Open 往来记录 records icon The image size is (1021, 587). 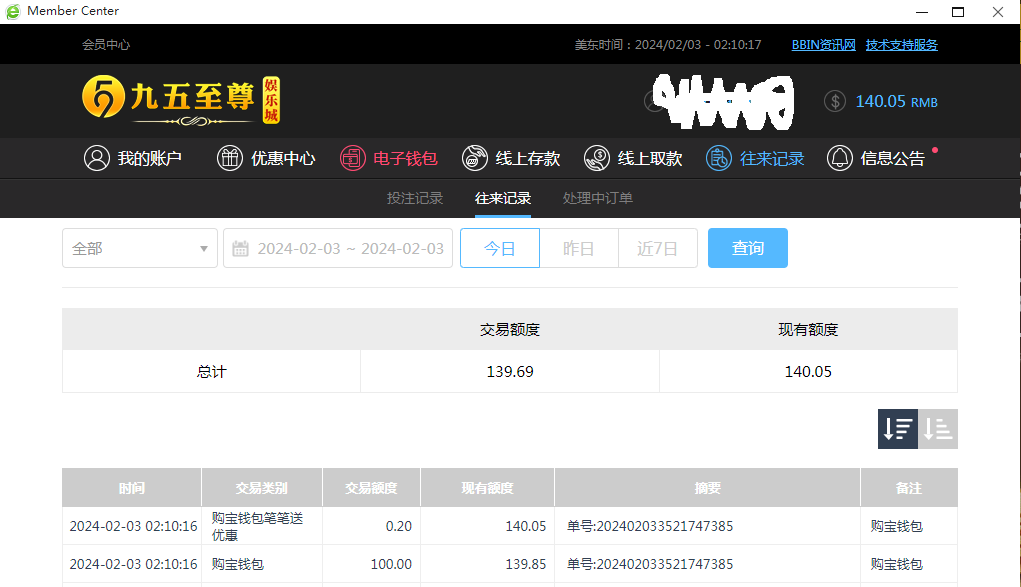[x=719, y=158]
